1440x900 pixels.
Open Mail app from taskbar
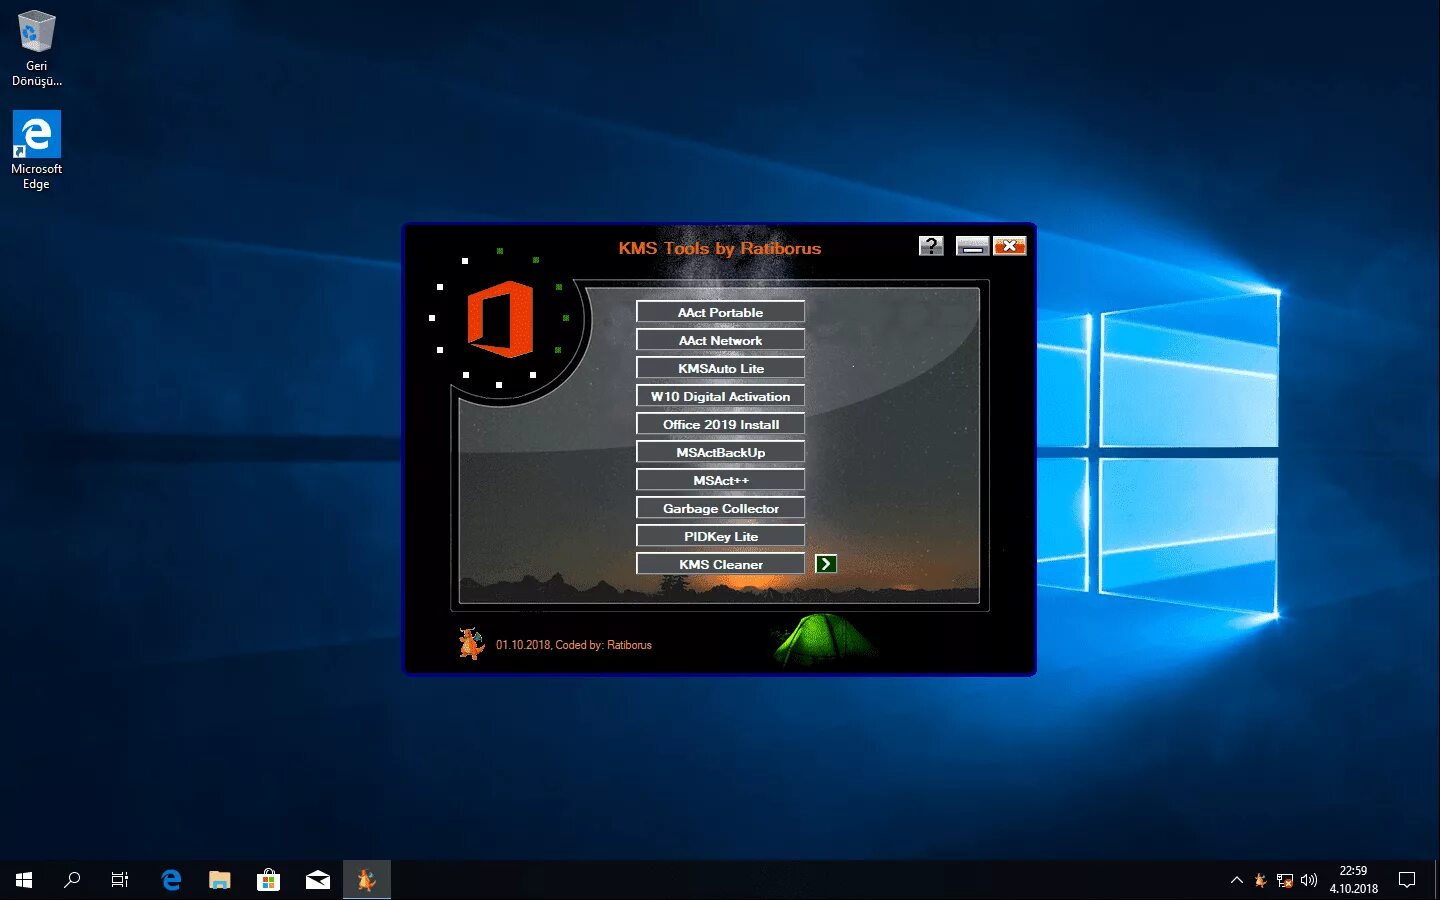point(318,880)
